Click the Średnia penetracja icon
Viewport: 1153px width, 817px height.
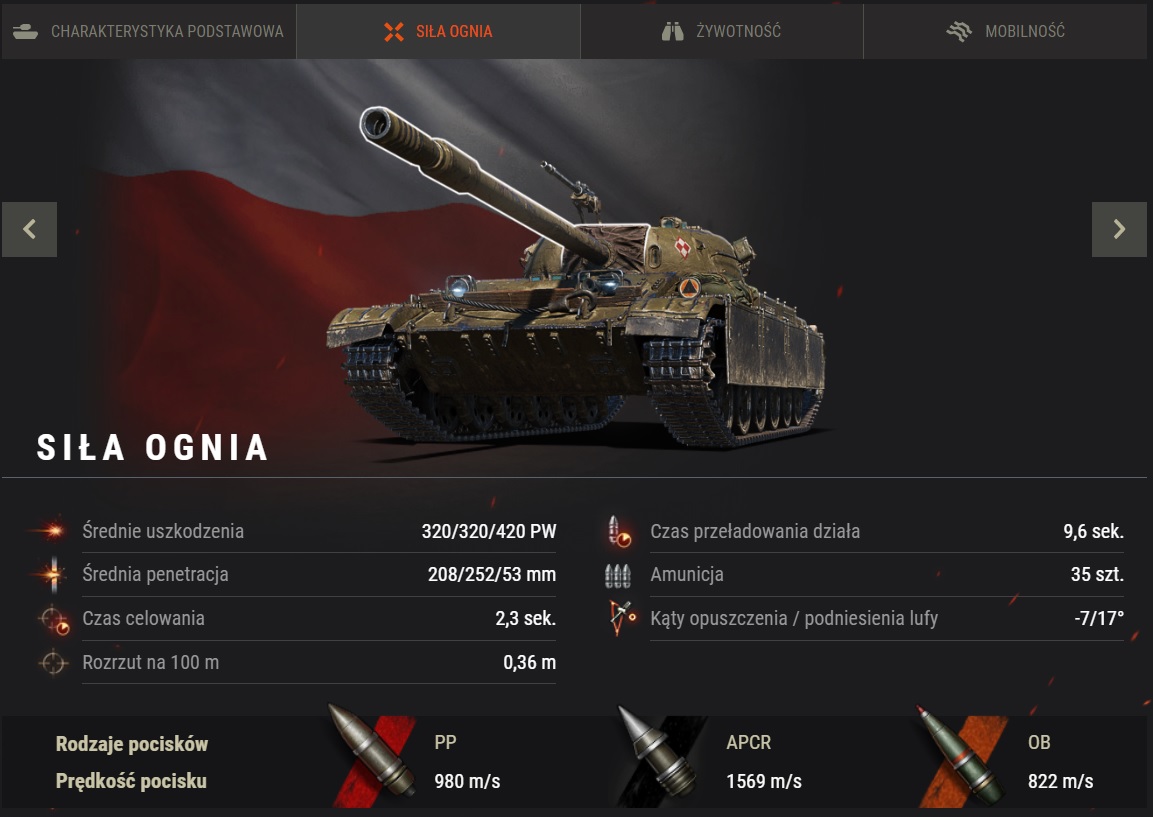(52, 574)
